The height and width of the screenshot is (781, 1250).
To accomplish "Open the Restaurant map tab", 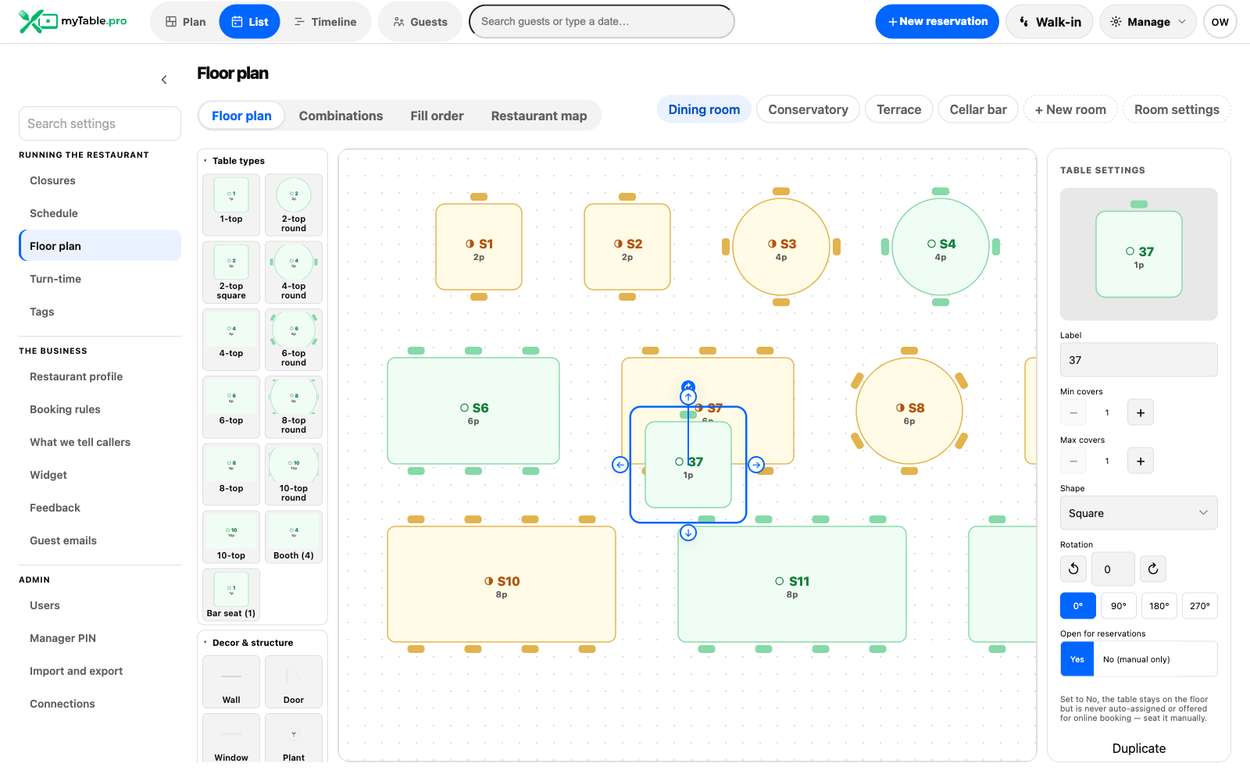I will 539,116.
